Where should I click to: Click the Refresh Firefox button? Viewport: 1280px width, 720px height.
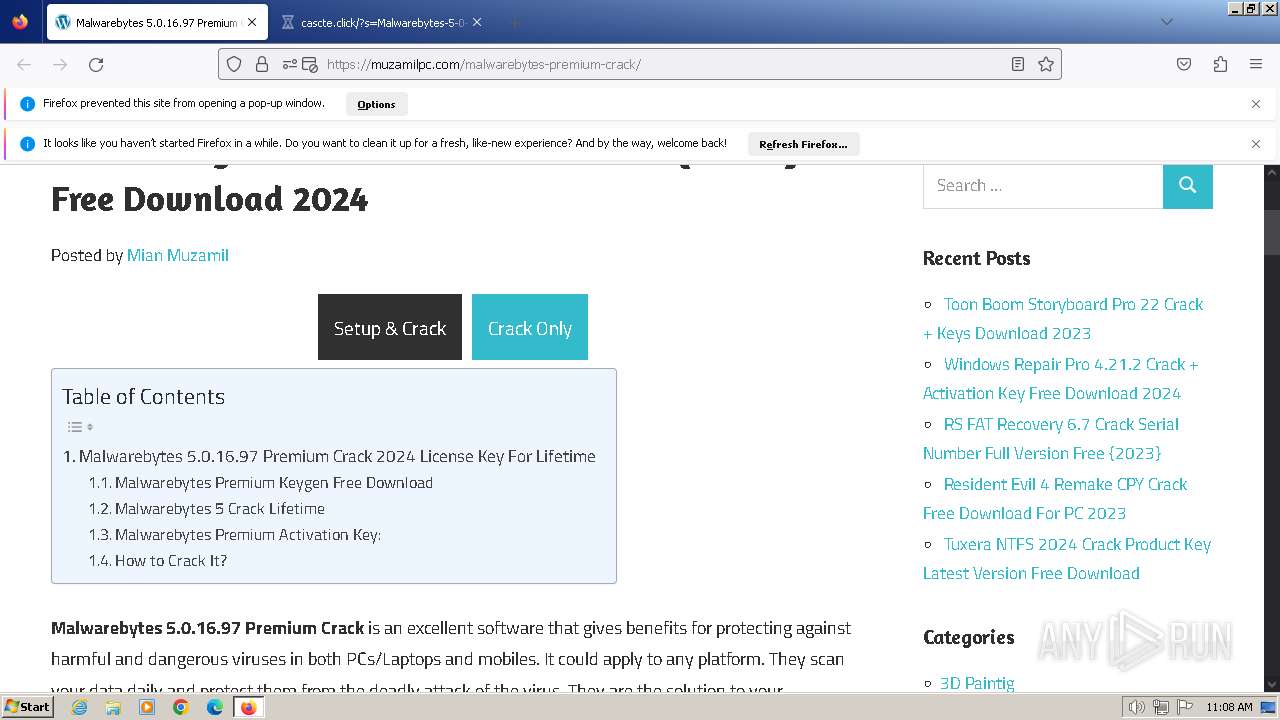[803, 144]
